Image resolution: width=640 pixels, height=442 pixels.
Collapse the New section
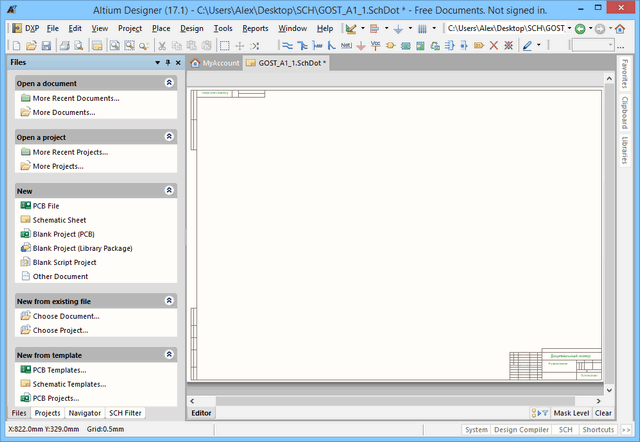tap(169, 189)
